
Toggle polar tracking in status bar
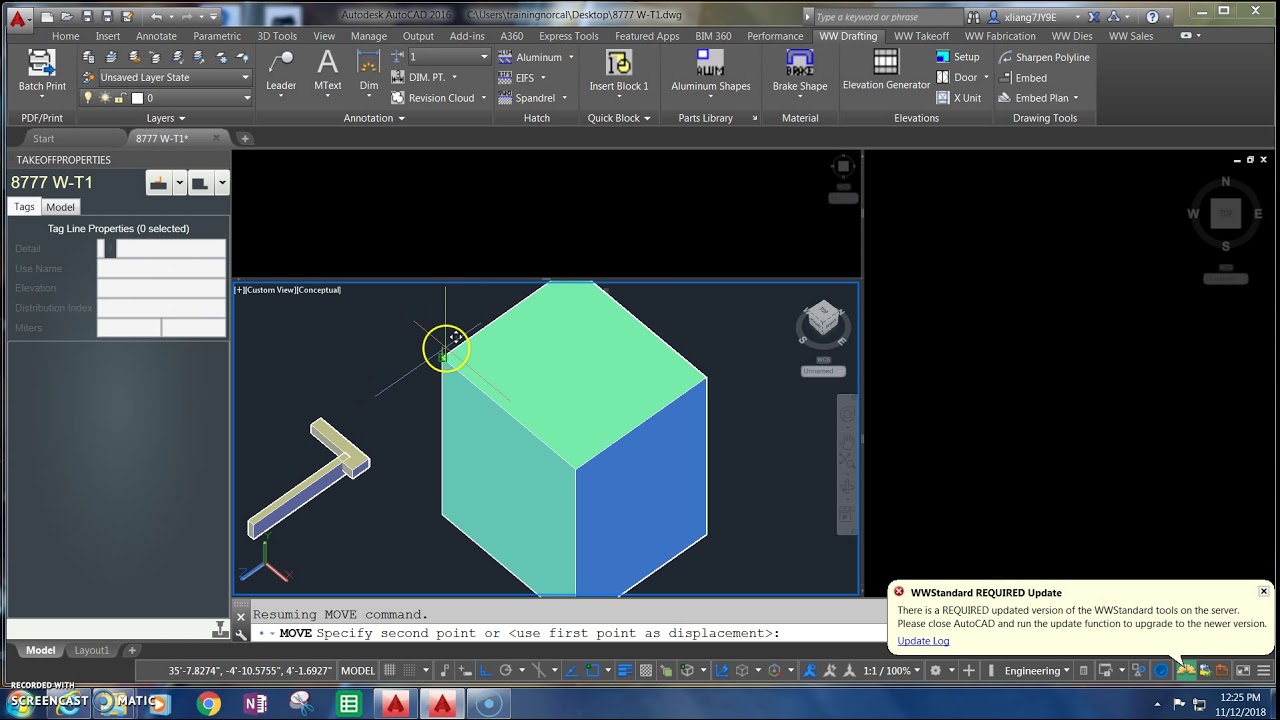[x=505, y=670]
